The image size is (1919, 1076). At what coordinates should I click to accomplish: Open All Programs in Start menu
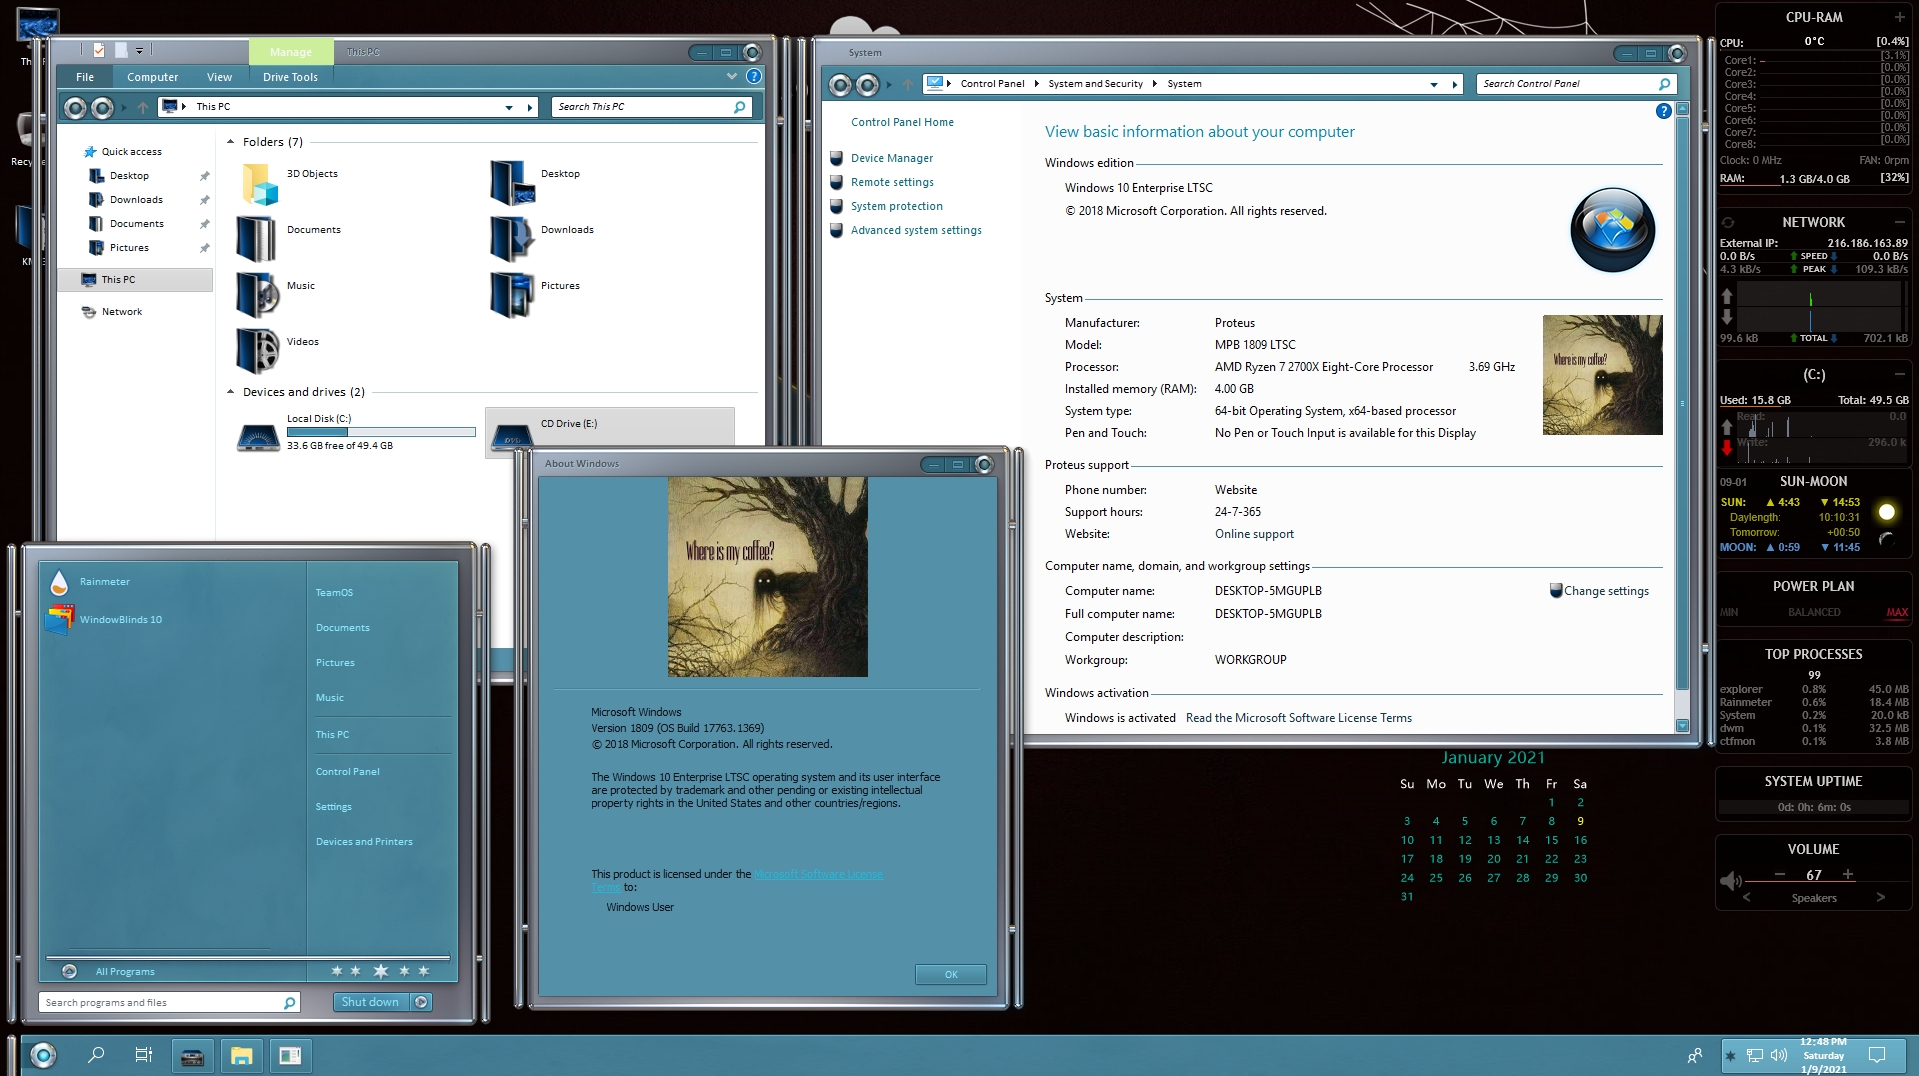point(125,972)
